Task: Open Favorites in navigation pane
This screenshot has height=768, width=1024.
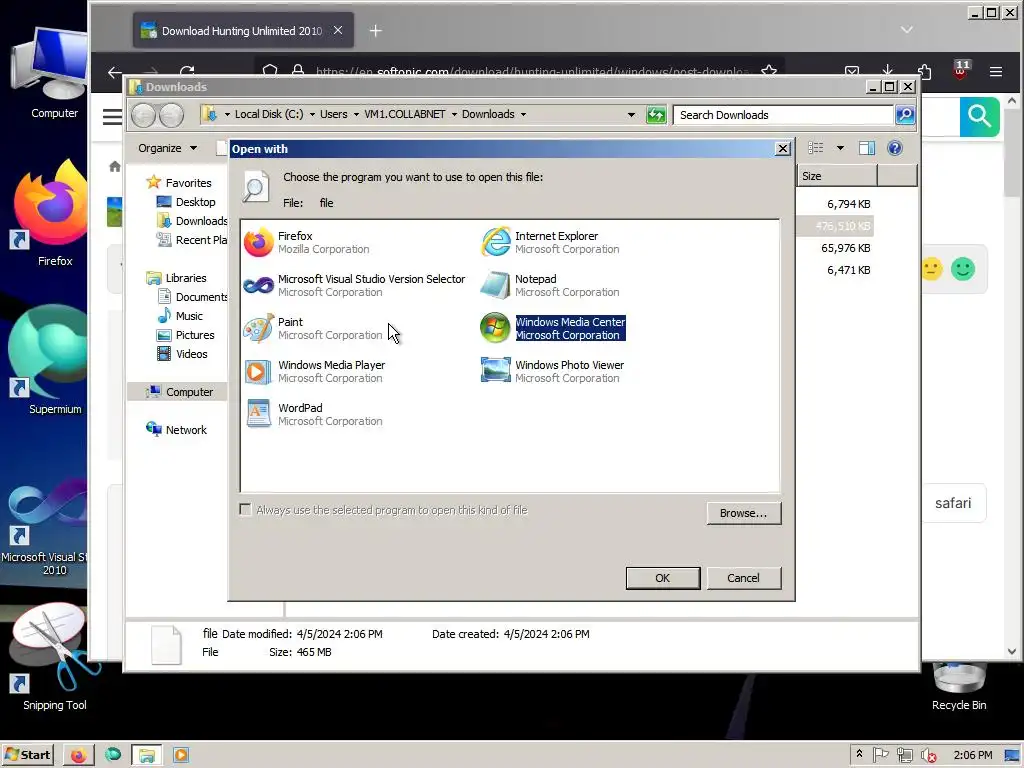Action: pyautogui.click(x=180, y=183)
